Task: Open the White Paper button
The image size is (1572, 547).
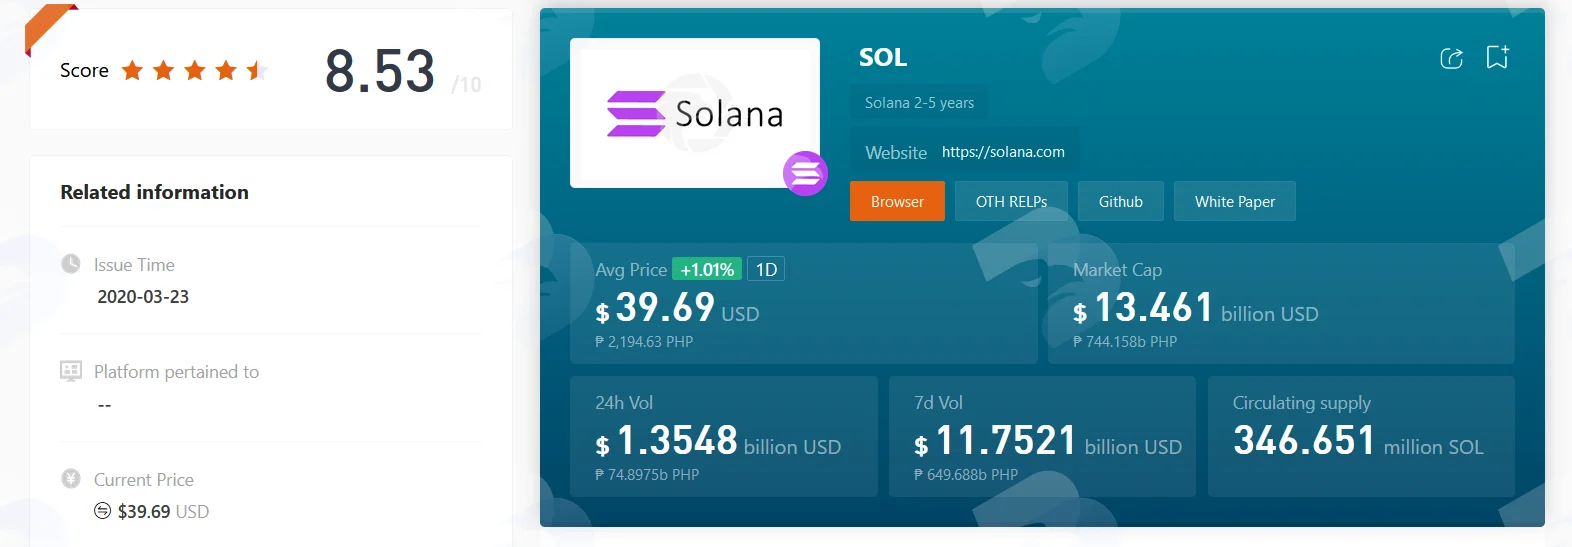Action: (x=1235, y=201)
